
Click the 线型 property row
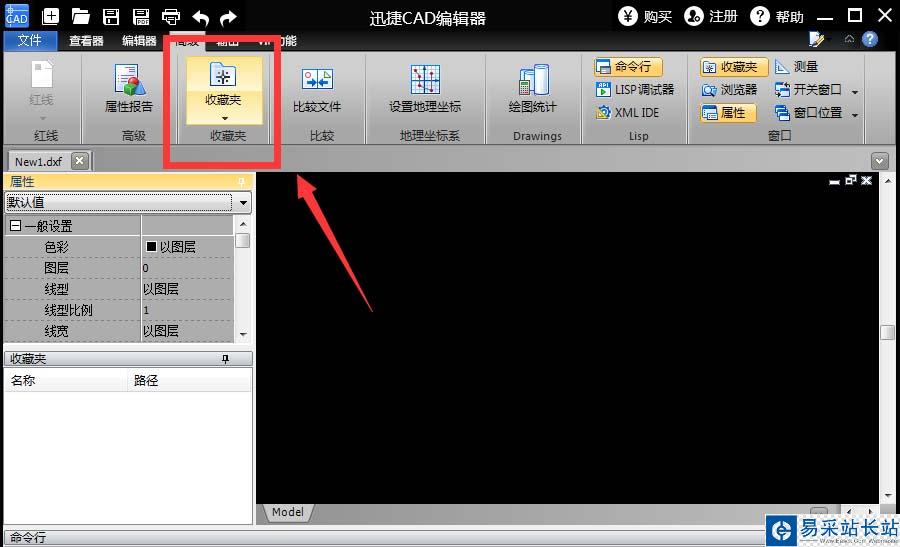(x=119, y=289)
